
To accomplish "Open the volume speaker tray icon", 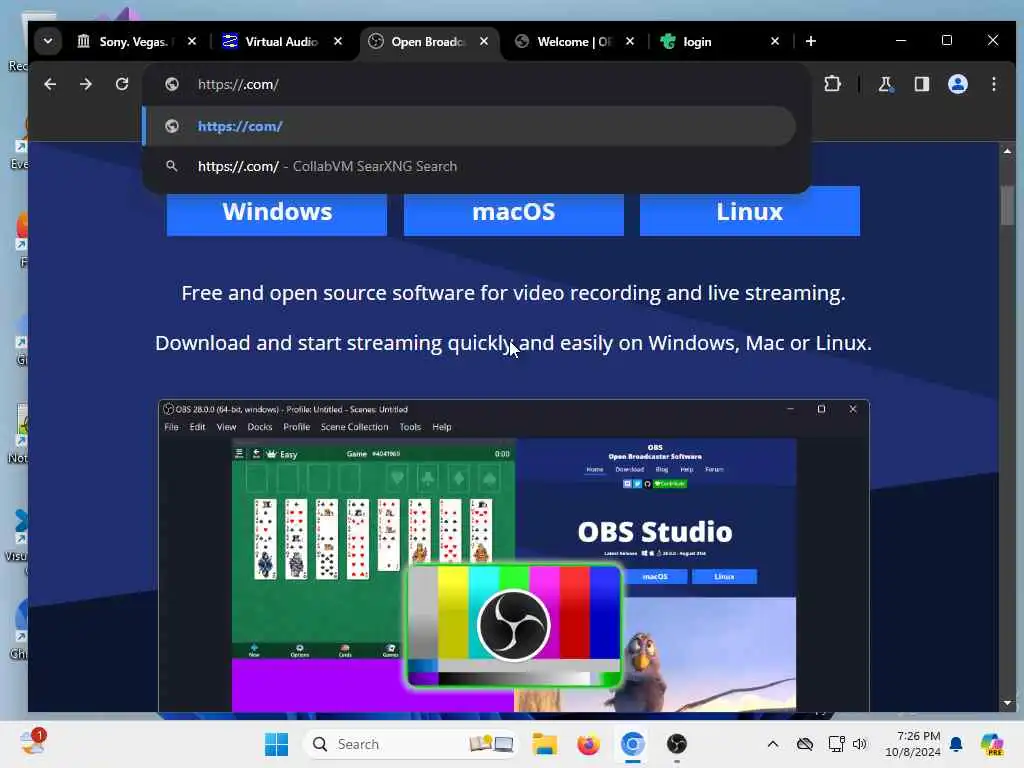I will coord(860,744).
